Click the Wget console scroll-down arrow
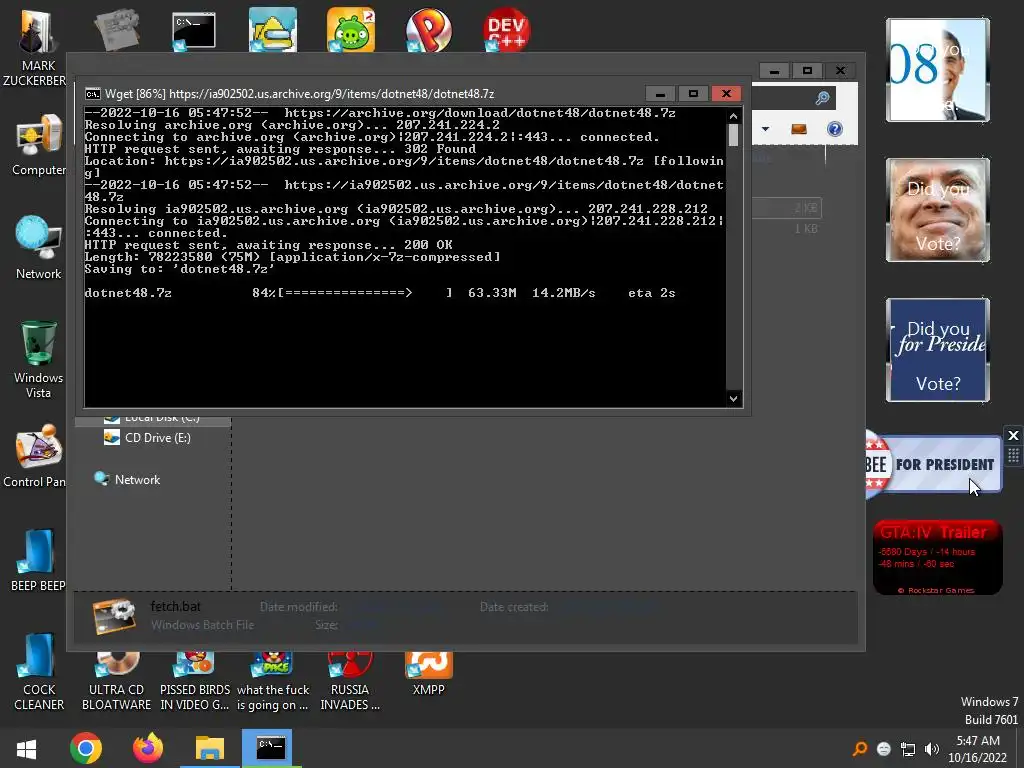Screen dimensions: 1024x768 [x=733, y=398]
